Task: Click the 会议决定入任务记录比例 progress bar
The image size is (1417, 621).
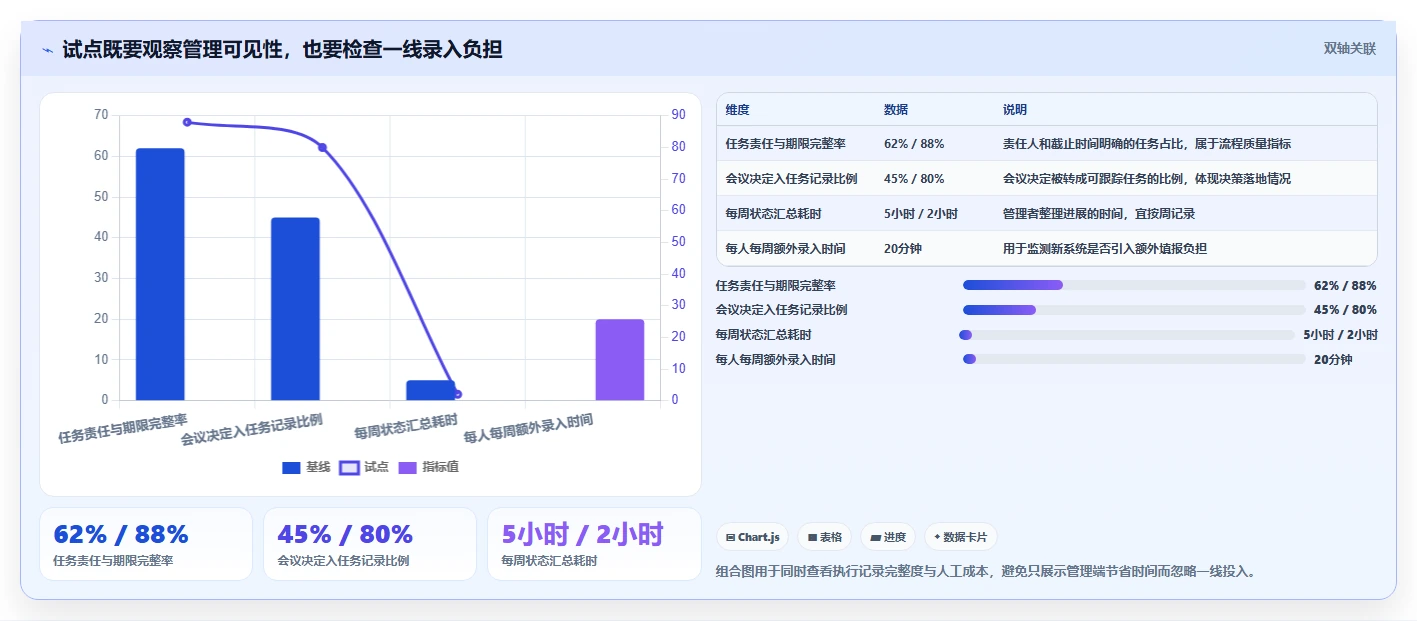Action: 1134,310
